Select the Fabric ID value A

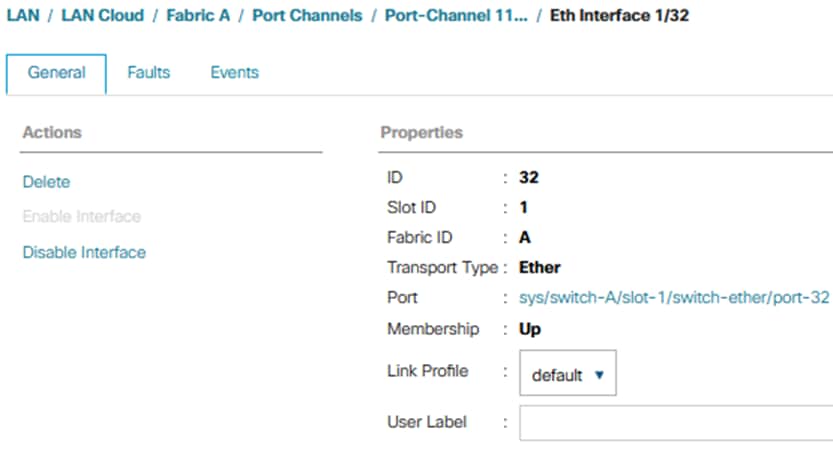pos(525,237)
